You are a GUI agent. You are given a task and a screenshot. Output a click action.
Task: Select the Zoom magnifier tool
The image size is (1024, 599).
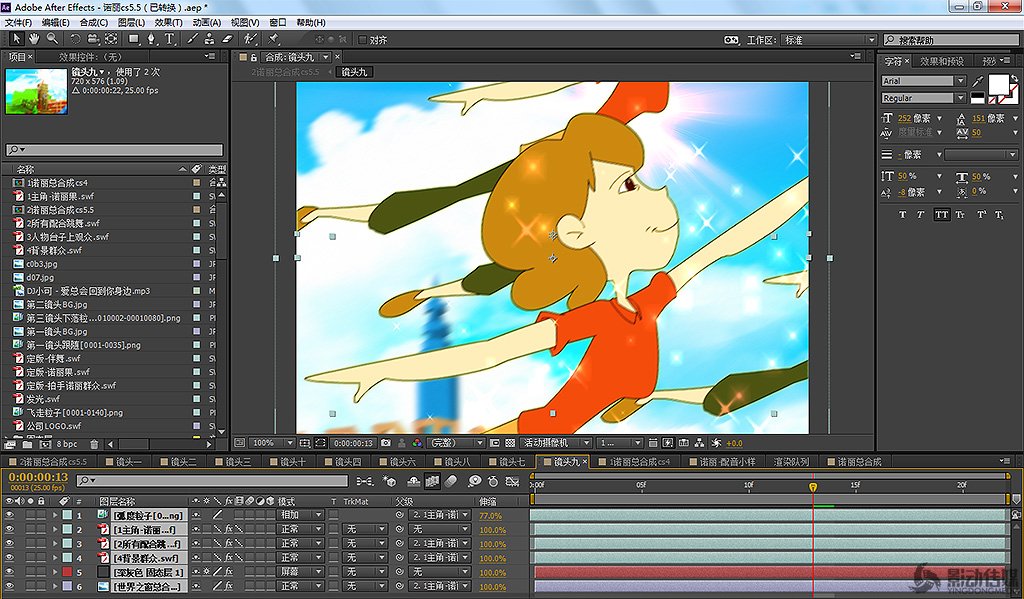click(51, 39)
